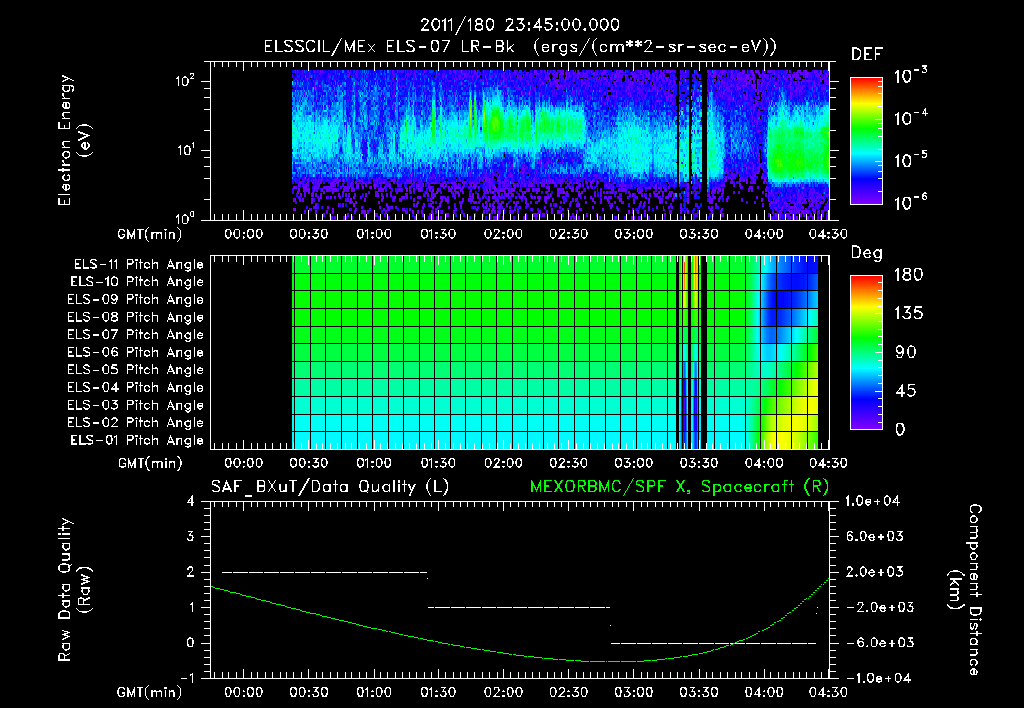Image resolution: width=1024 pixels, height=708 pixels.
Task: Select the Component Distance (km) axis label
Action: click(965, 589)
